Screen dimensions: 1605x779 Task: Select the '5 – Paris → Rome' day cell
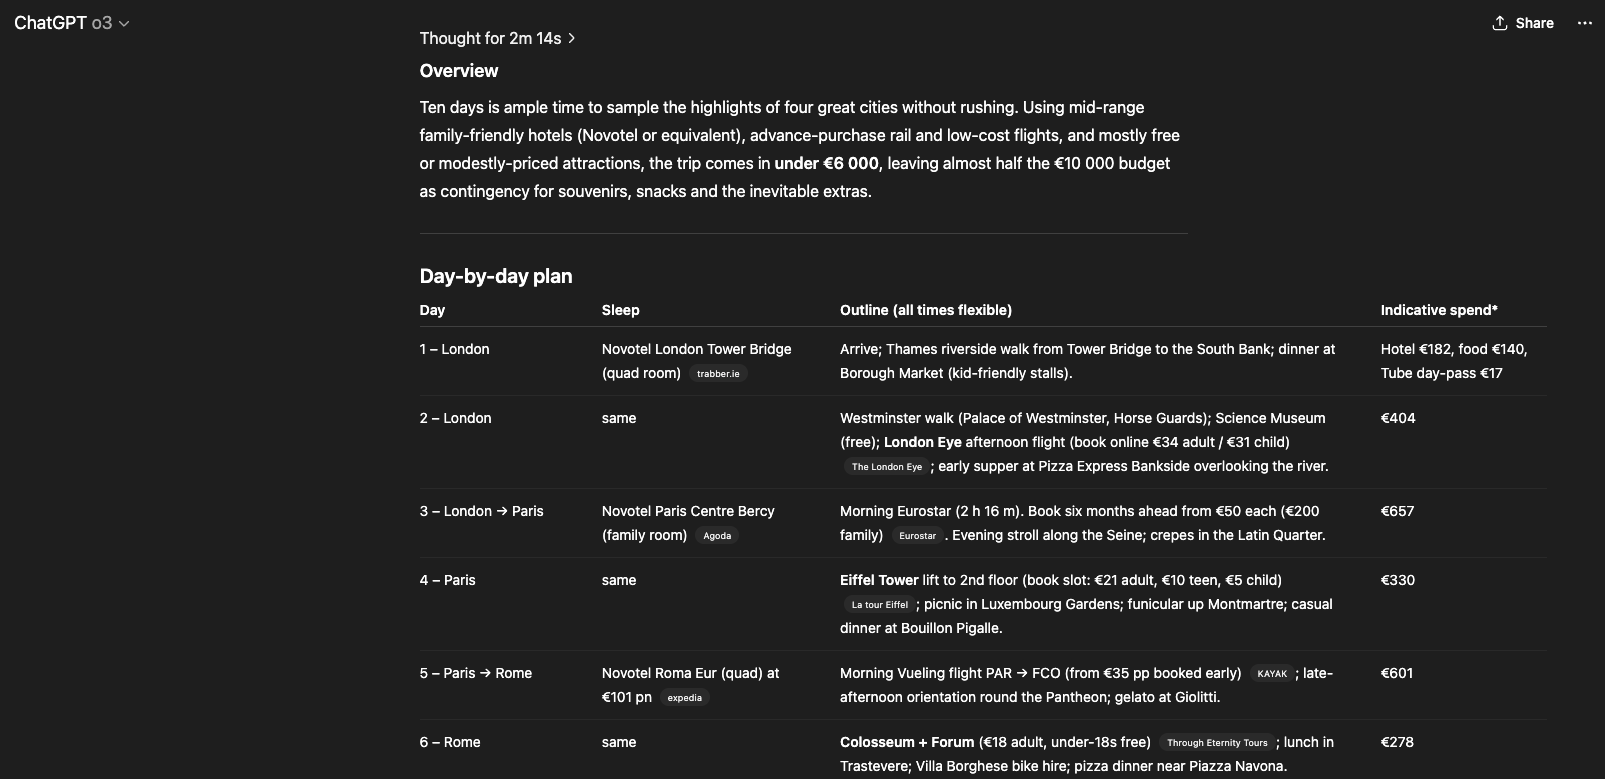tap(476, 673)
